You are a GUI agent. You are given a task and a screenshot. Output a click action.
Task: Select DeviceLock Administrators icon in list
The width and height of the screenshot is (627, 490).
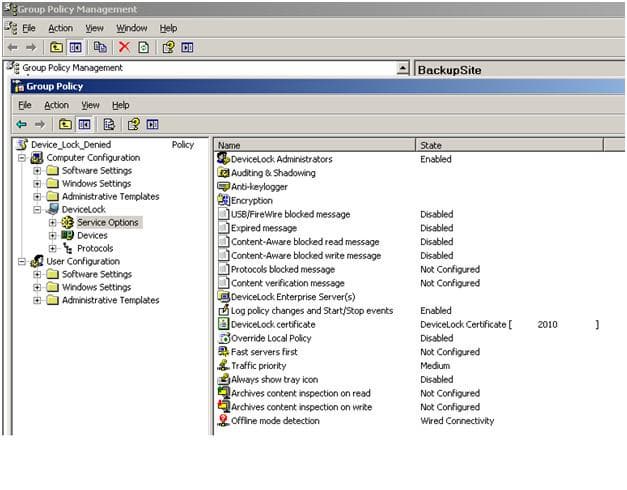223,158
